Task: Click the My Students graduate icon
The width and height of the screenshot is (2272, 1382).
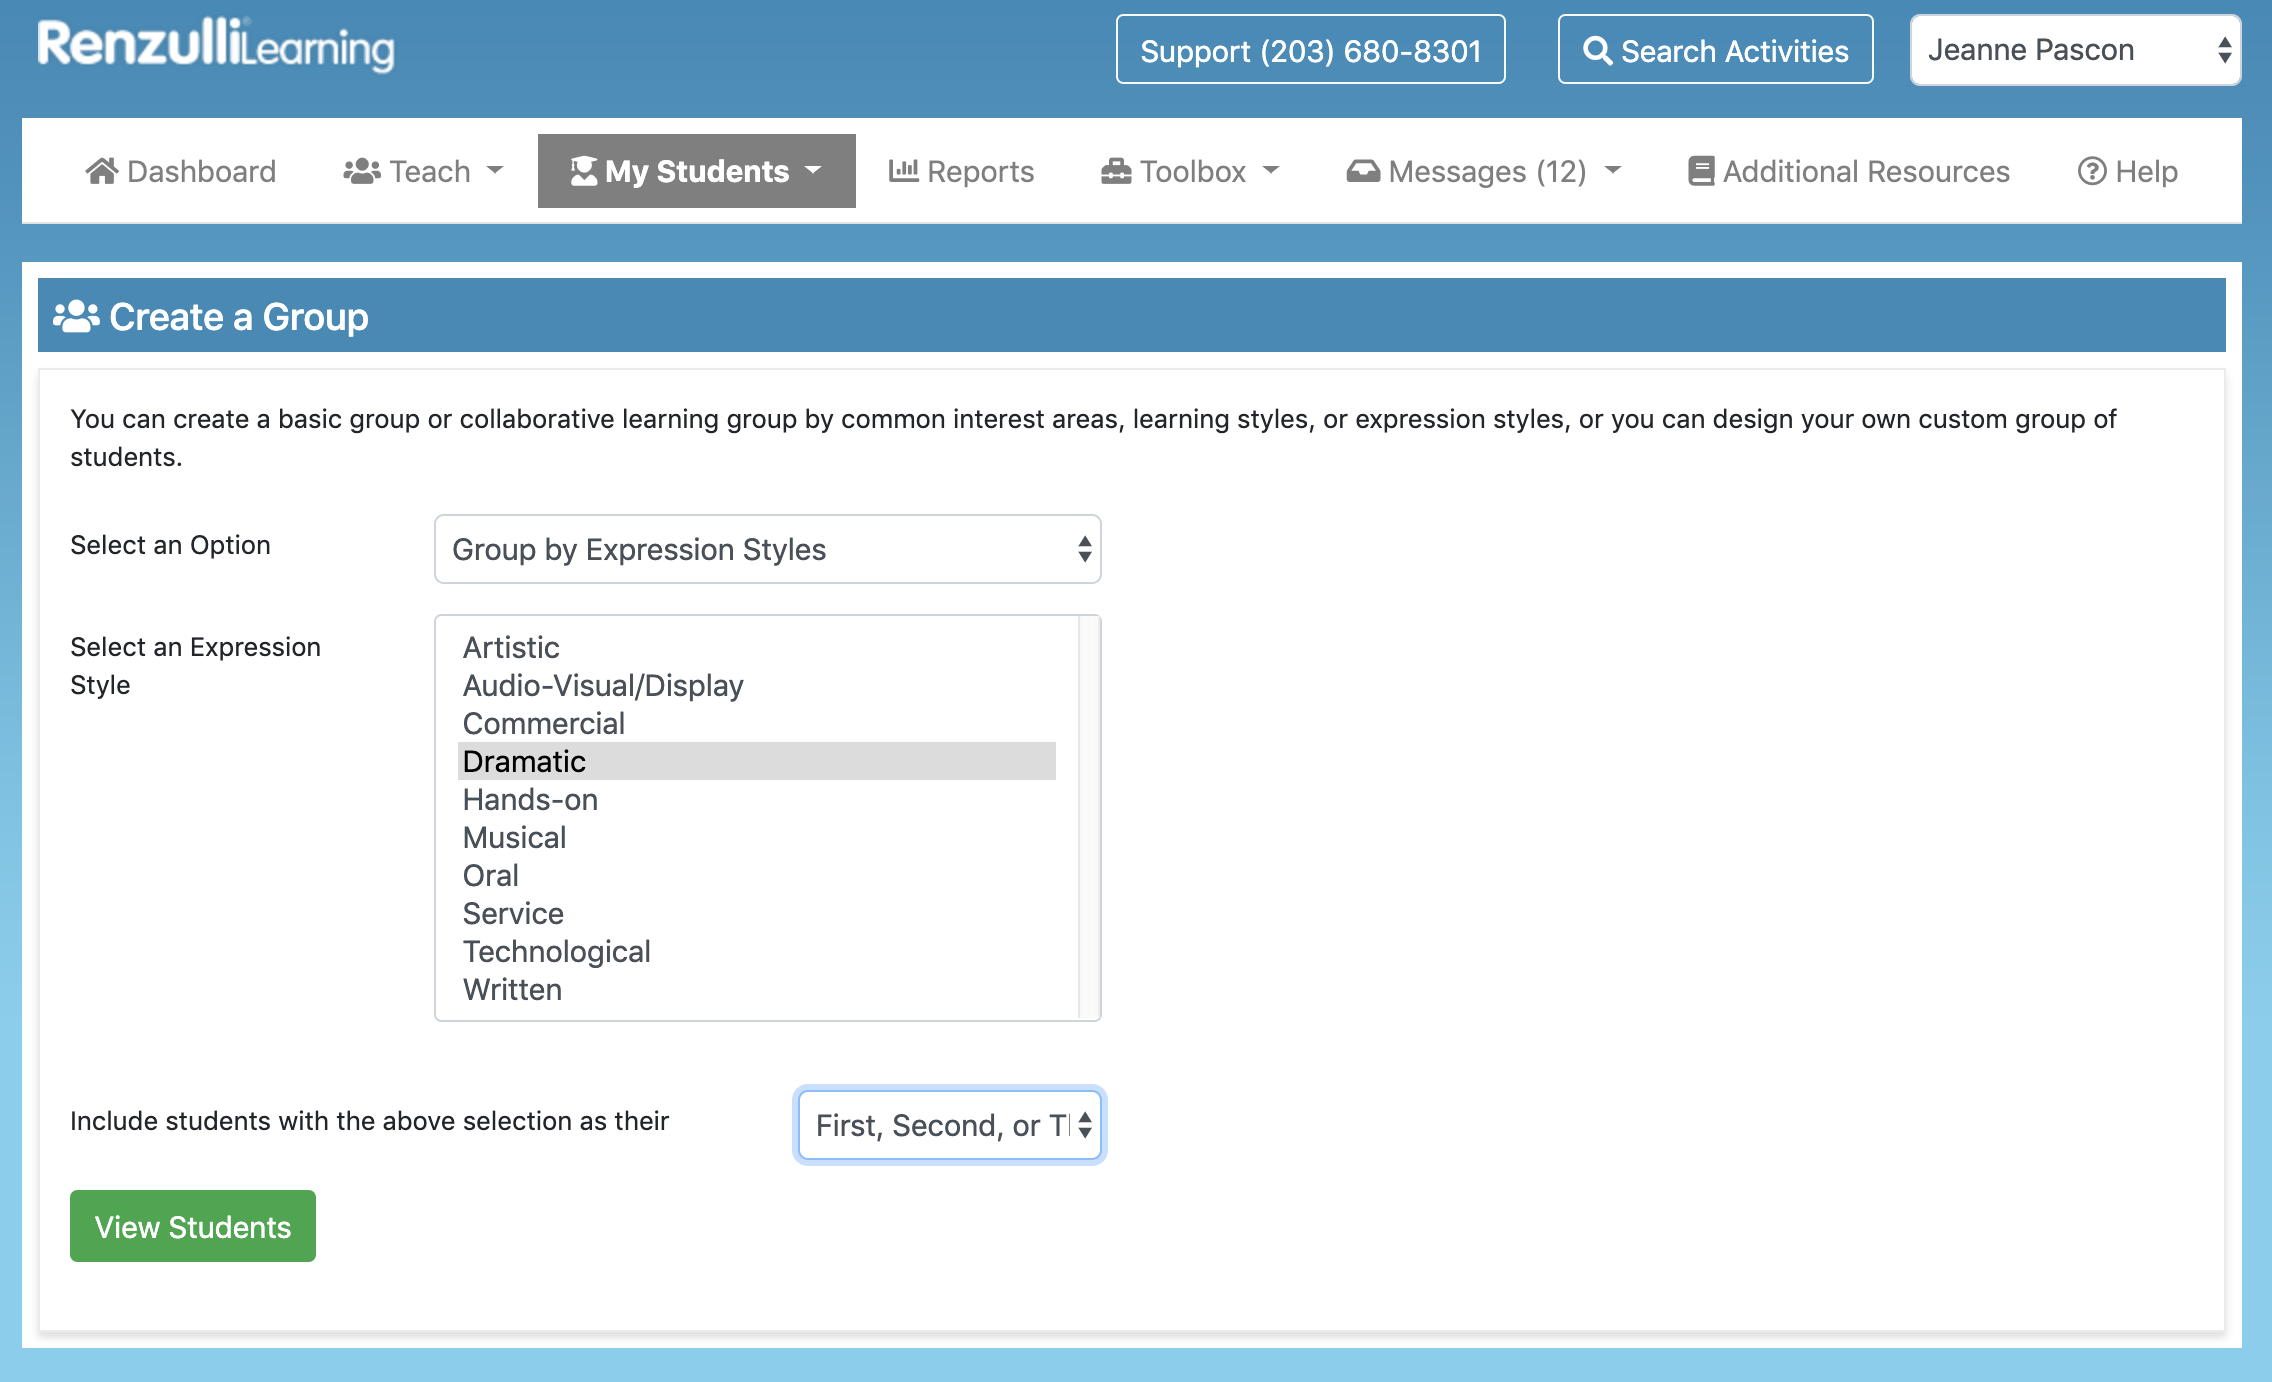Action: (x=584, y=171)
